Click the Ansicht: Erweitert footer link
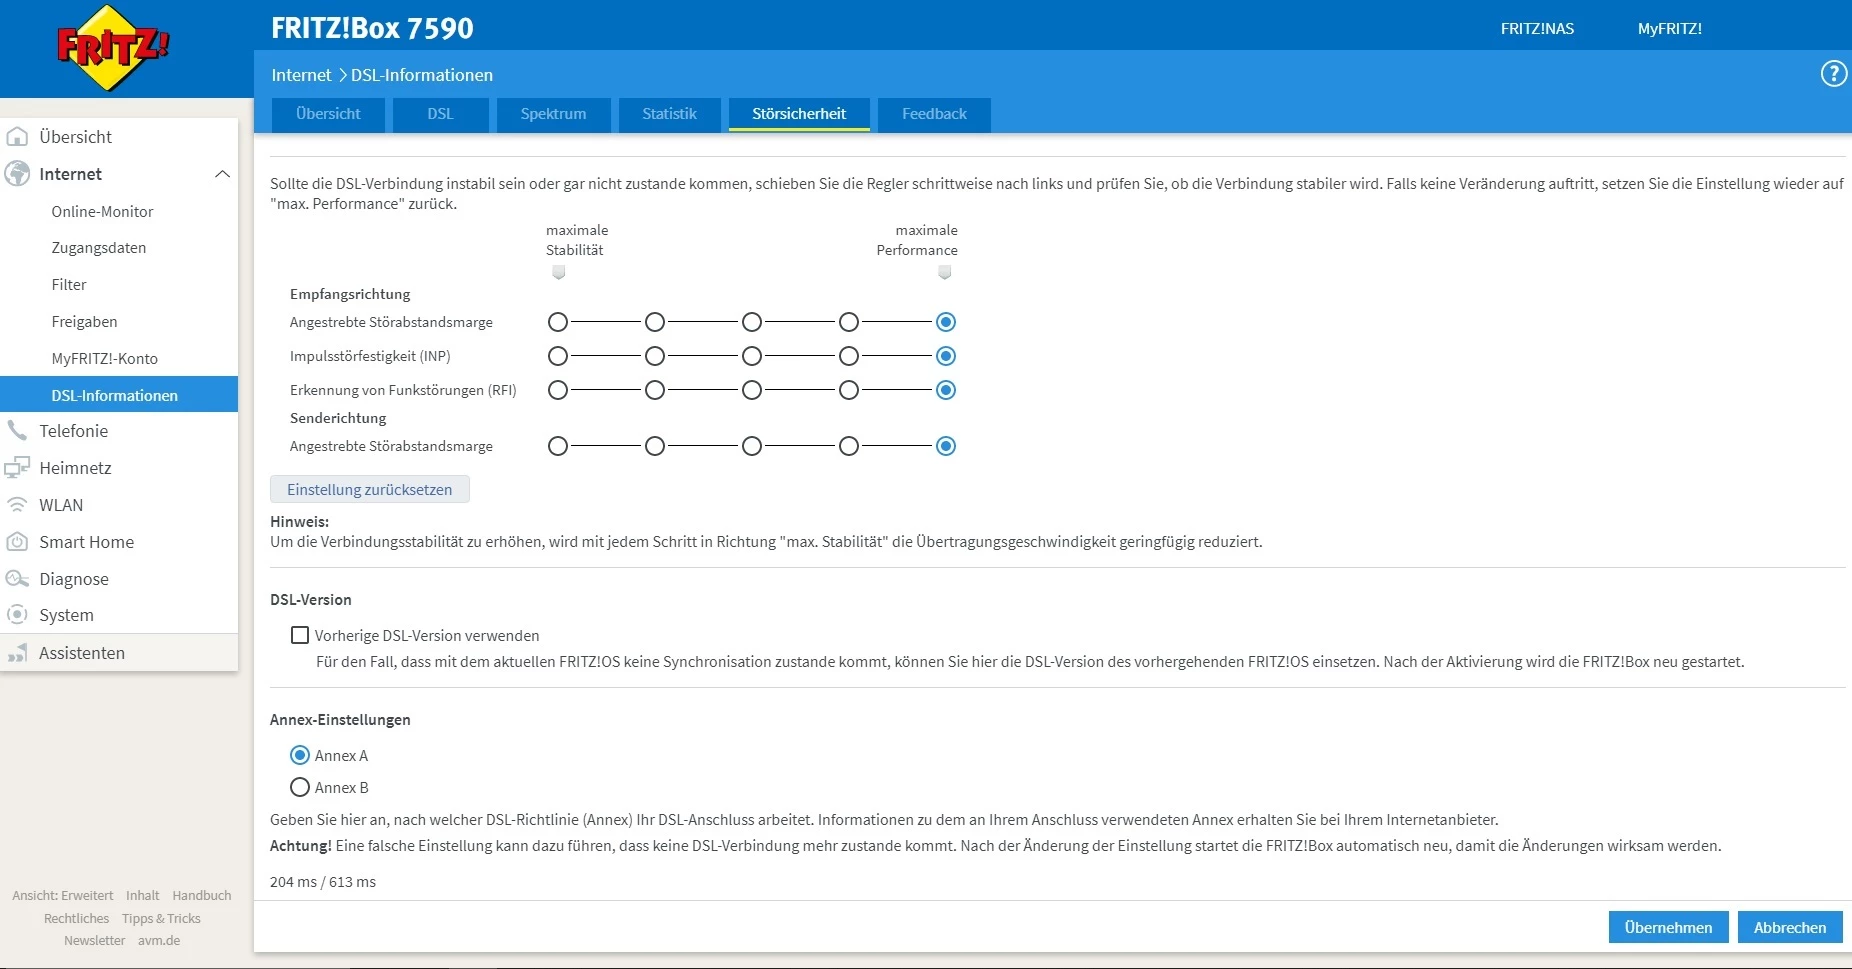 [x=63, y=896]
